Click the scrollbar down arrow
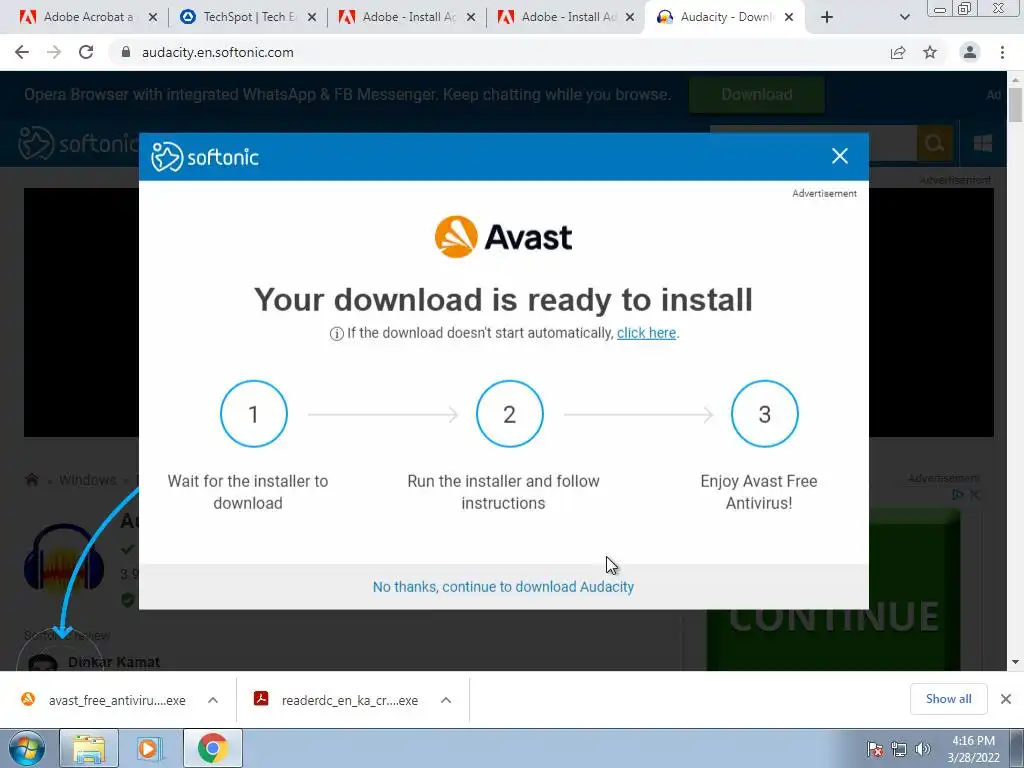Screen dimensions: 1024x768 (1016, 663)
